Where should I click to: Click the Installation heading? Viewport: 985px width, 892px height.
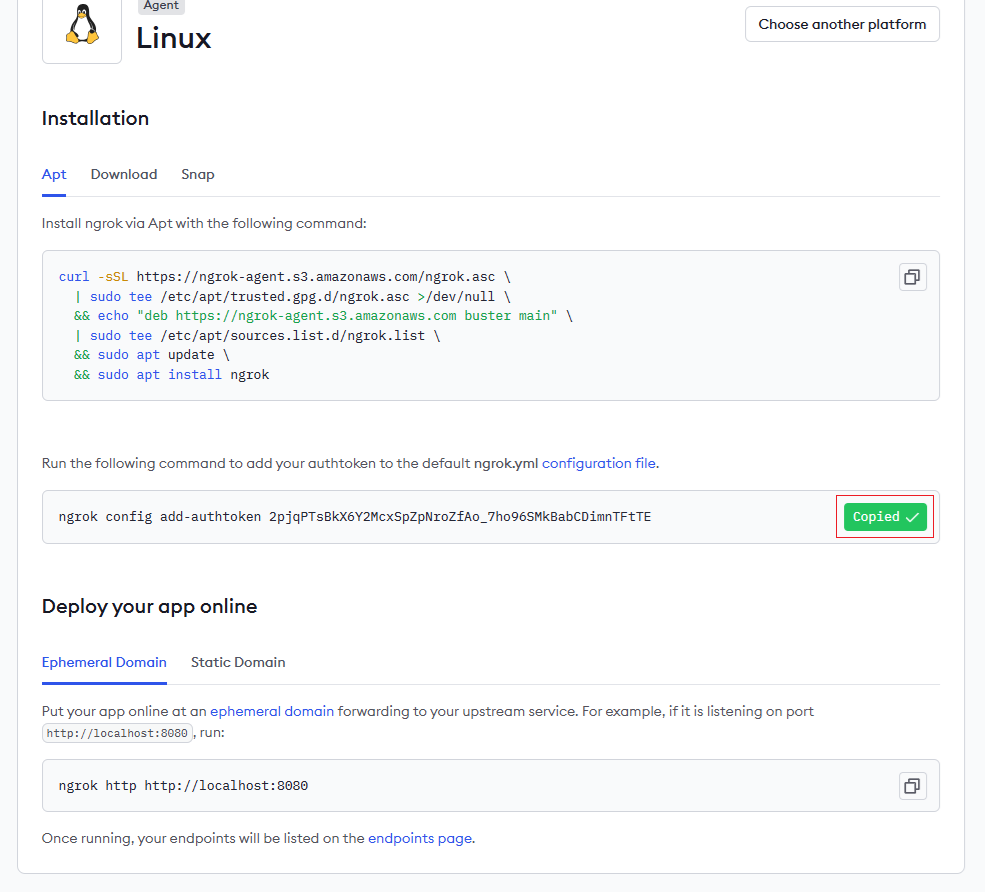95,119
